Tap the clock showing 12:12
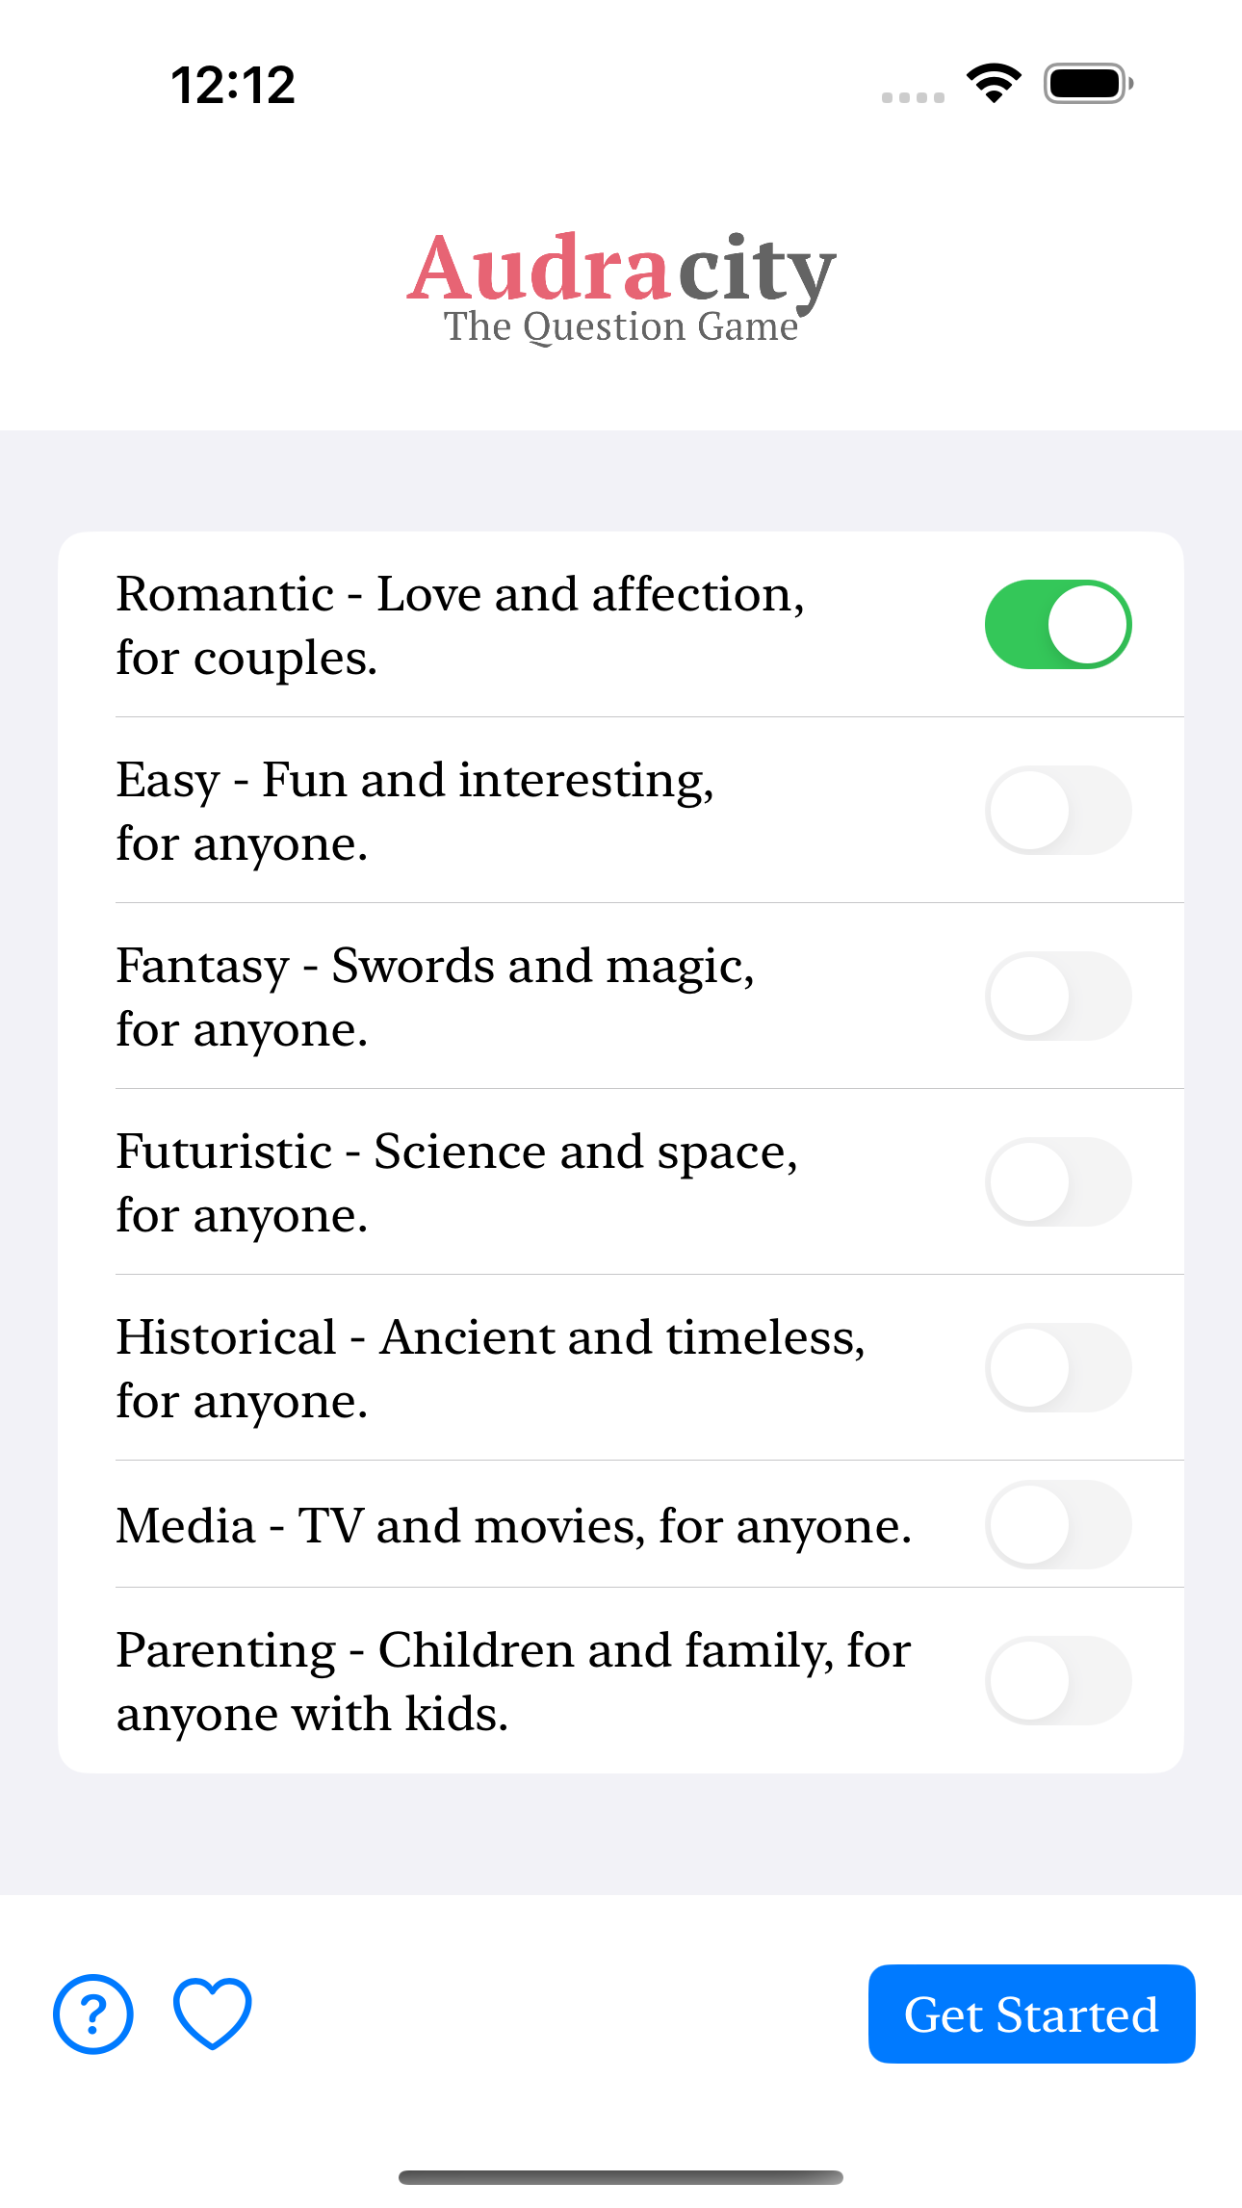This screenshot has height=2208, width=1242. pyautogui.click(x=233, y=85)
